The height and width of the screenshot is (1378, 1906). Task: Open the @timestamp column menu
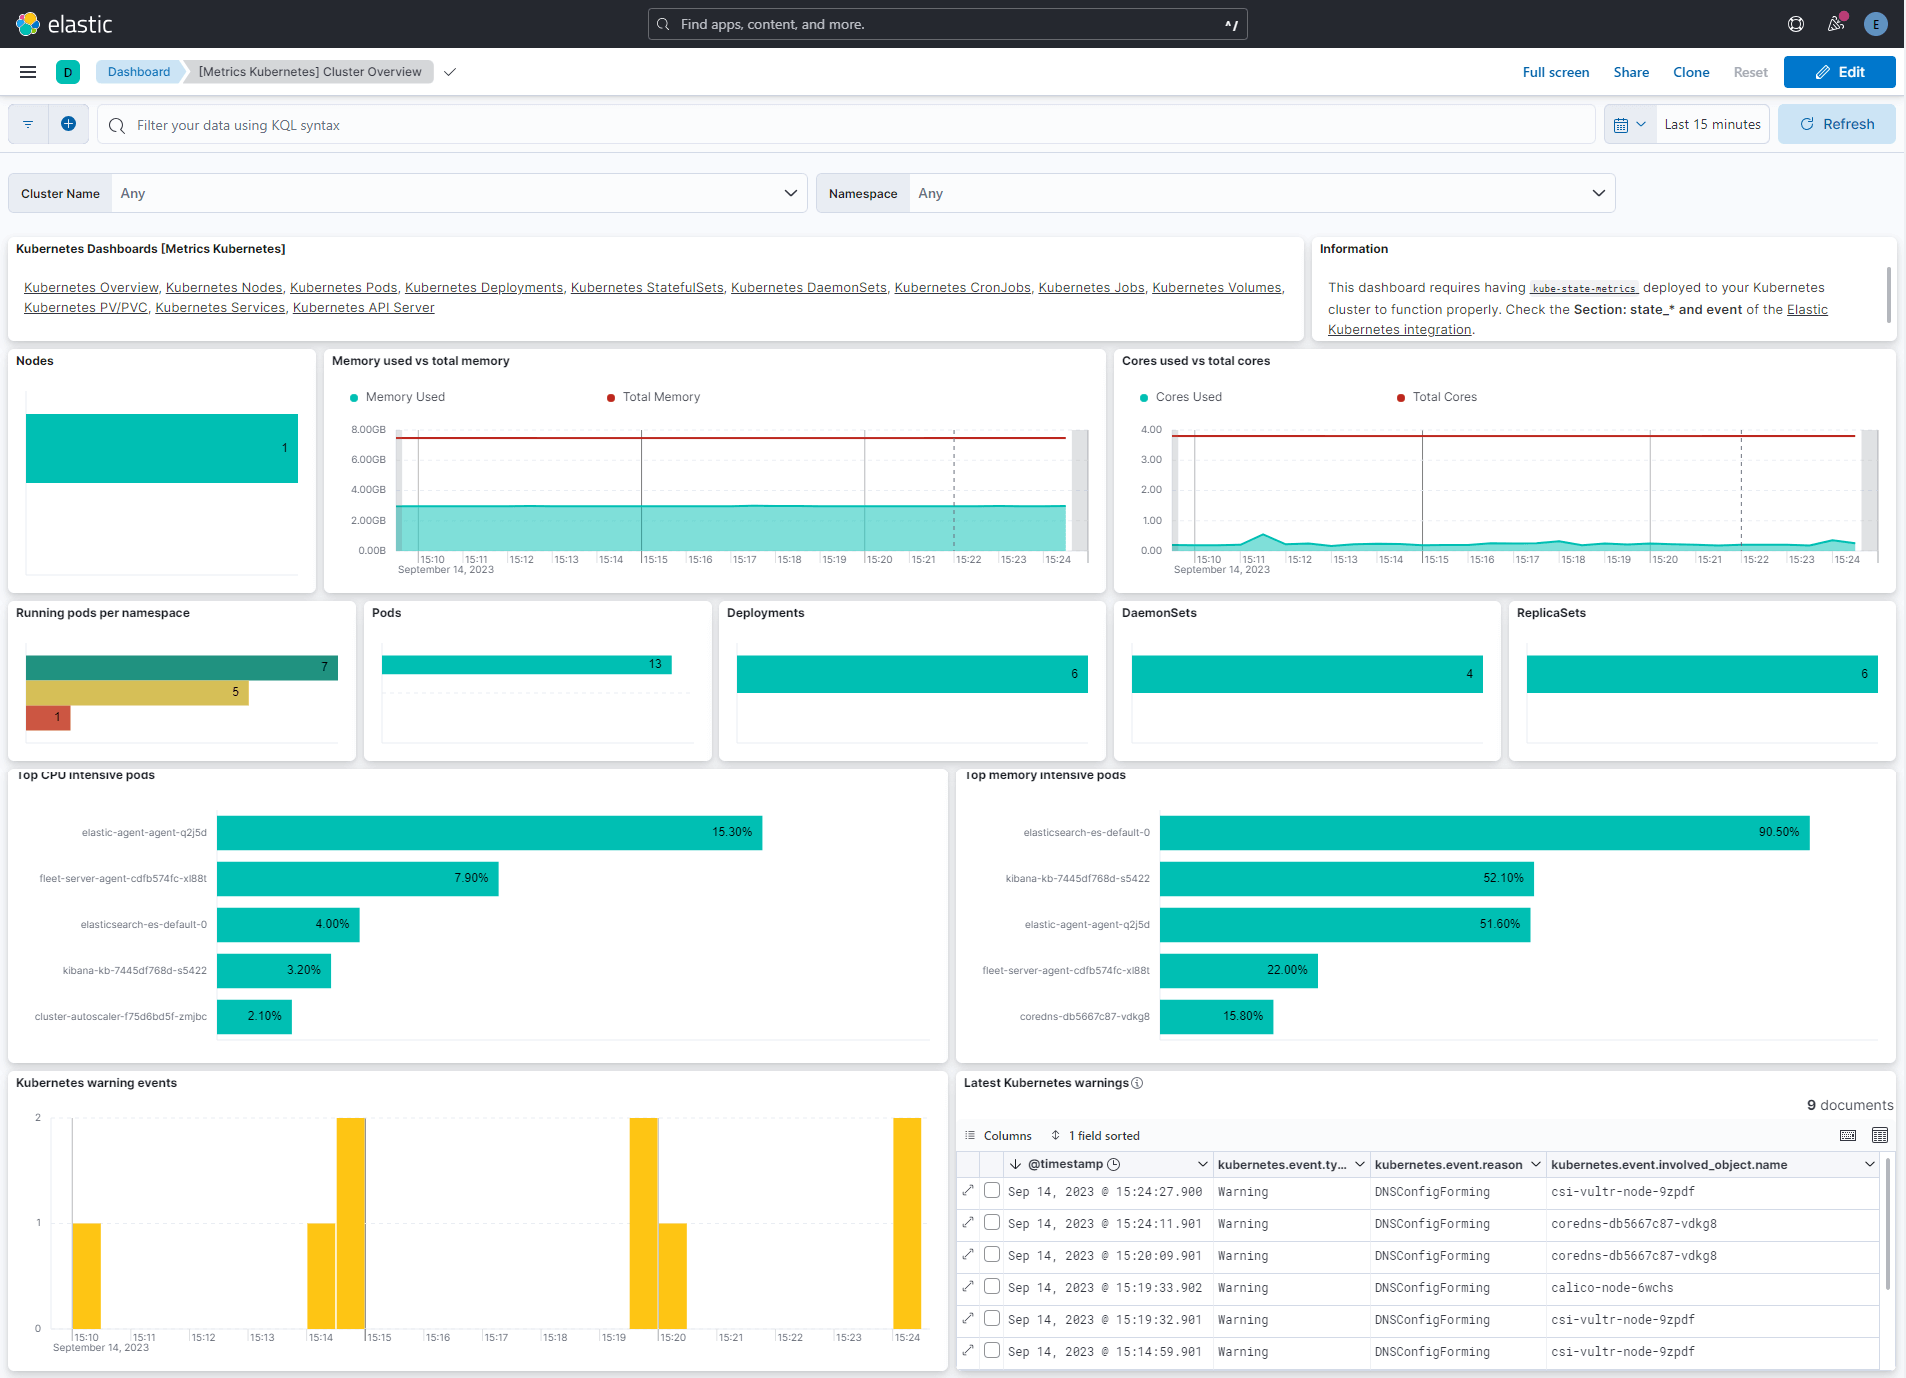pyautogui.click(x=1203, y=1164)
